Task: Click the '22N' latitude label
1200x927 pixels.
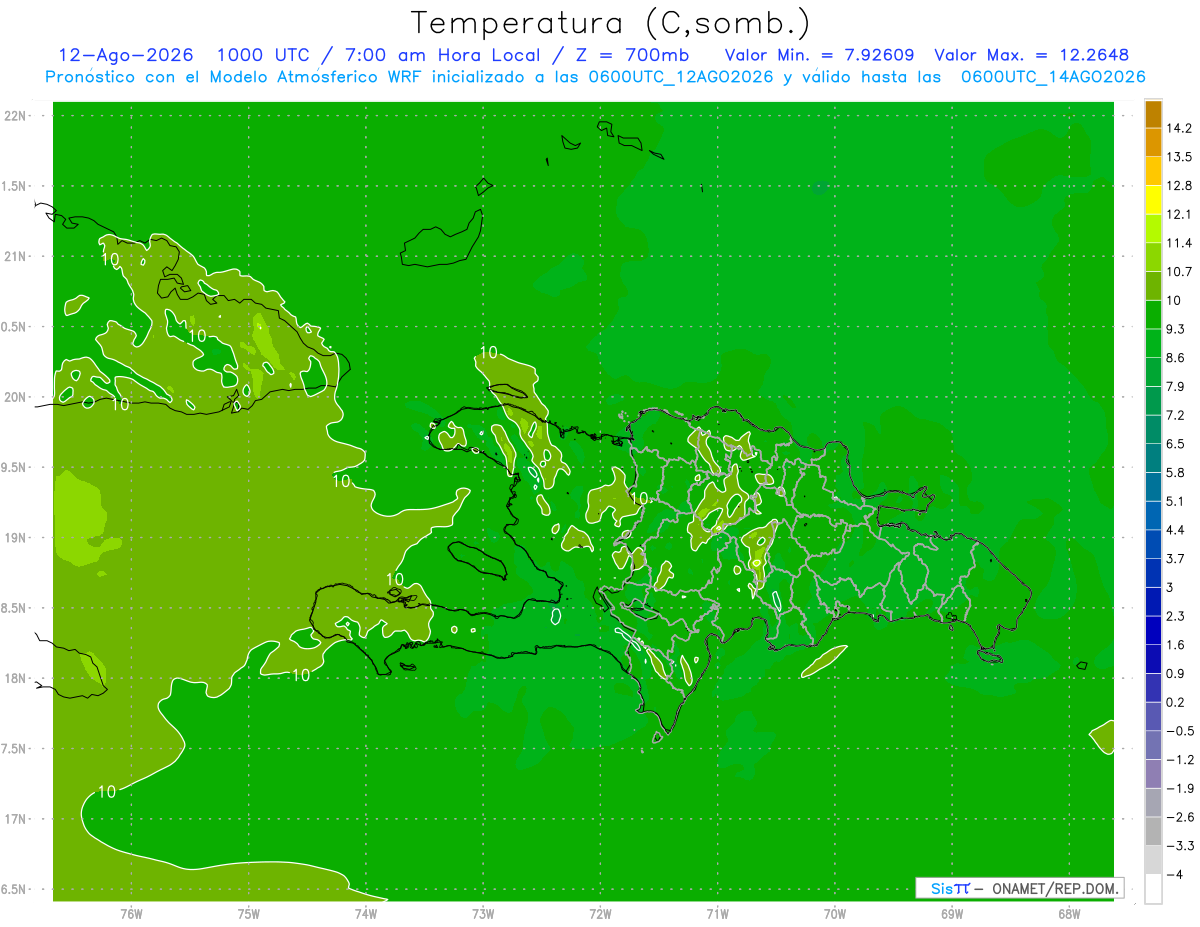Action: click(x=15, y=116)
